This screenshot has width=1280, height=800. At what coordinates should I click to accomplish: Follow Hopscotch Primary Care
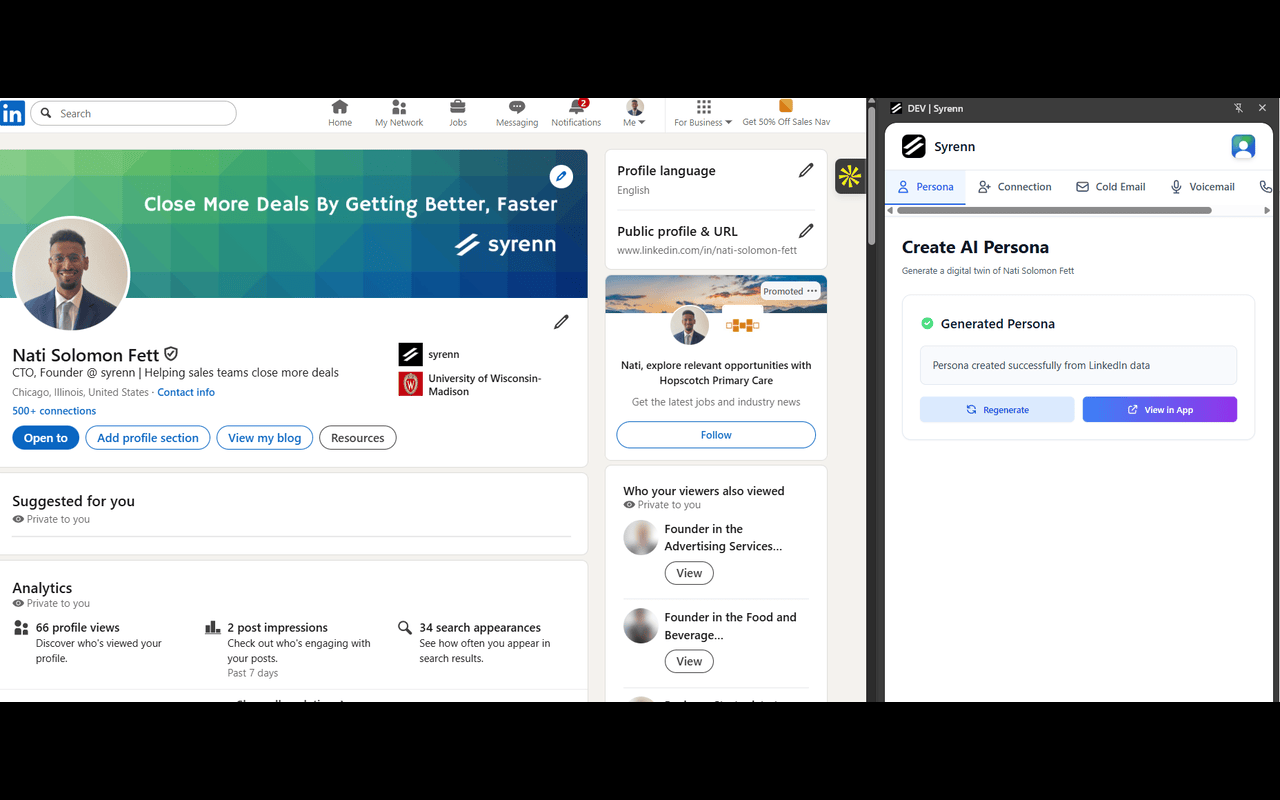click(716, 435)
